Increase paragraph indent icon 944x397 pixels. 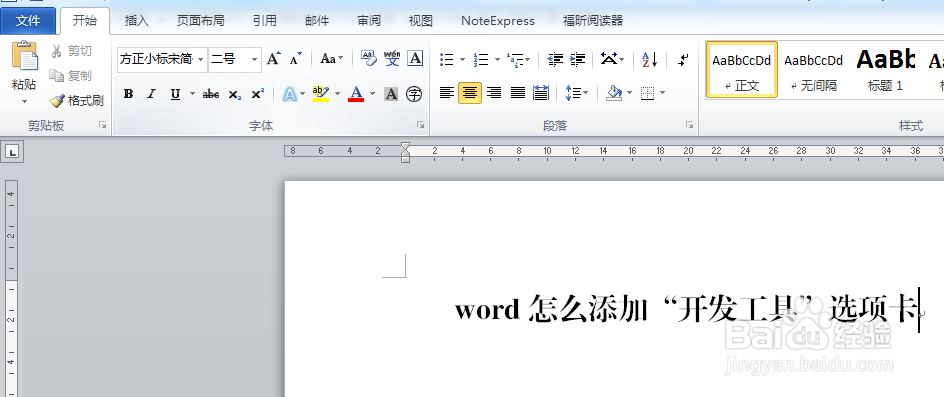click(577, 59)
